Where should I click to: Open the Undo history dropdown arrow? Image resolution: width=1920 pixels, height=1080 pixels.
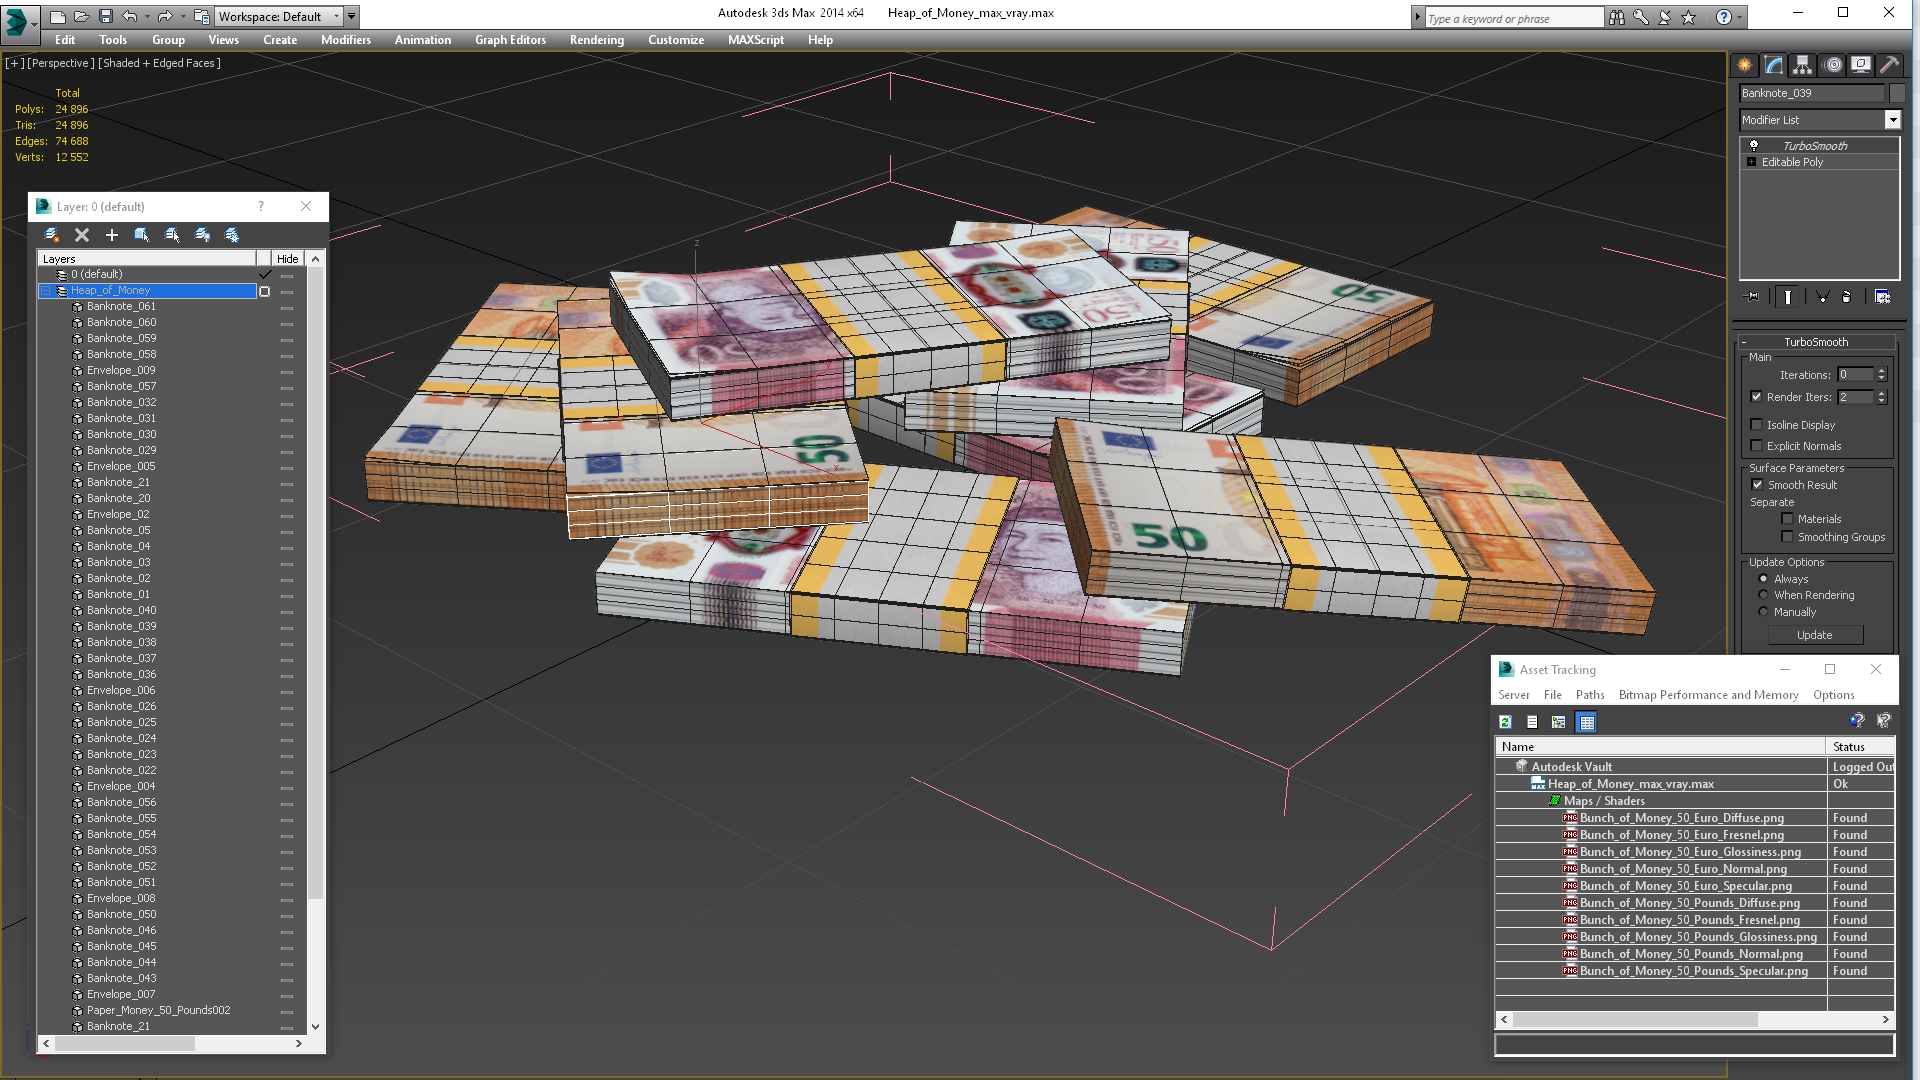pyautogui.click(x=146, y=17)
